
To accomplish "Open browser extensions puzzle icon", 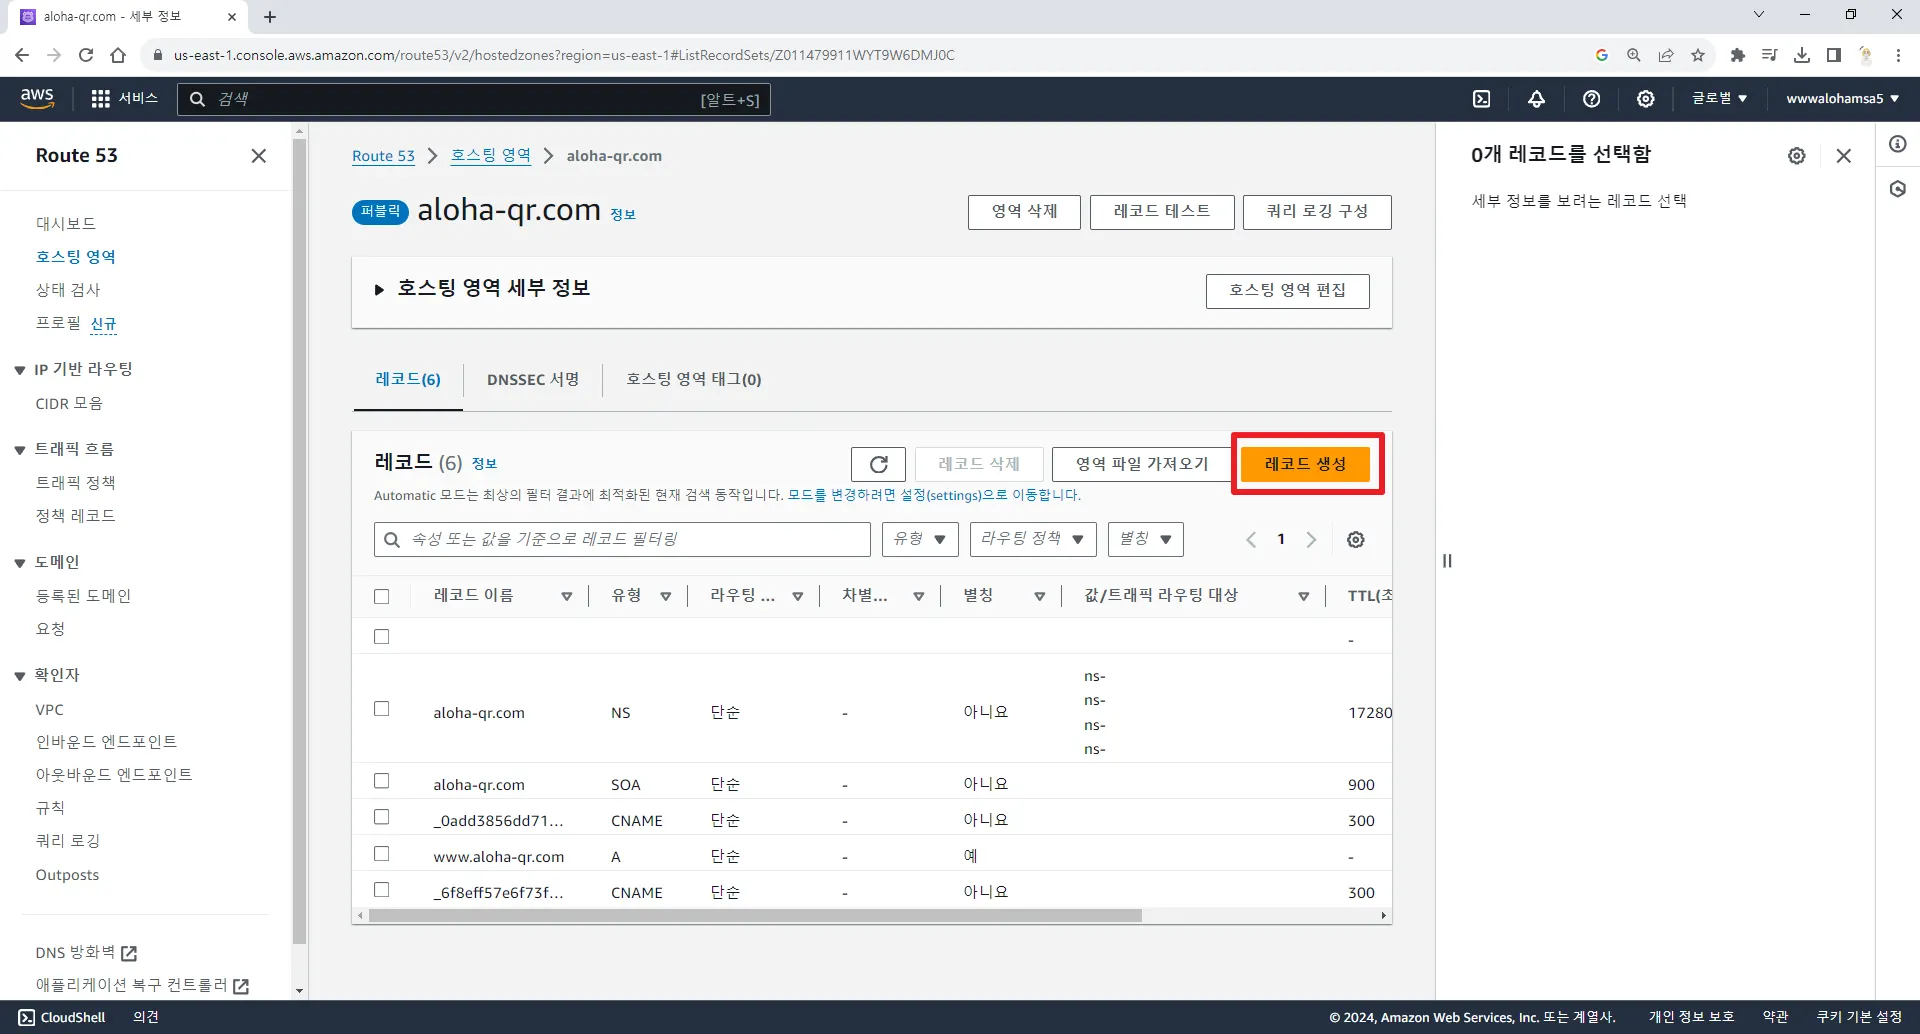I will click(1738, 55).
